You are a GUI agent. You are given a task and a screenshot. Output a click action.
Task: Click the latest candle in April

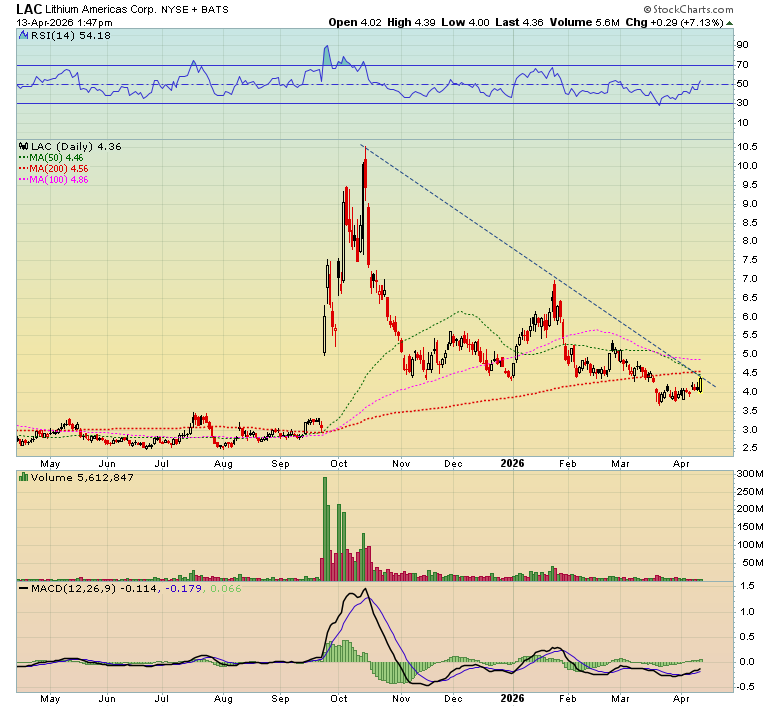click(x=700, y=385)
